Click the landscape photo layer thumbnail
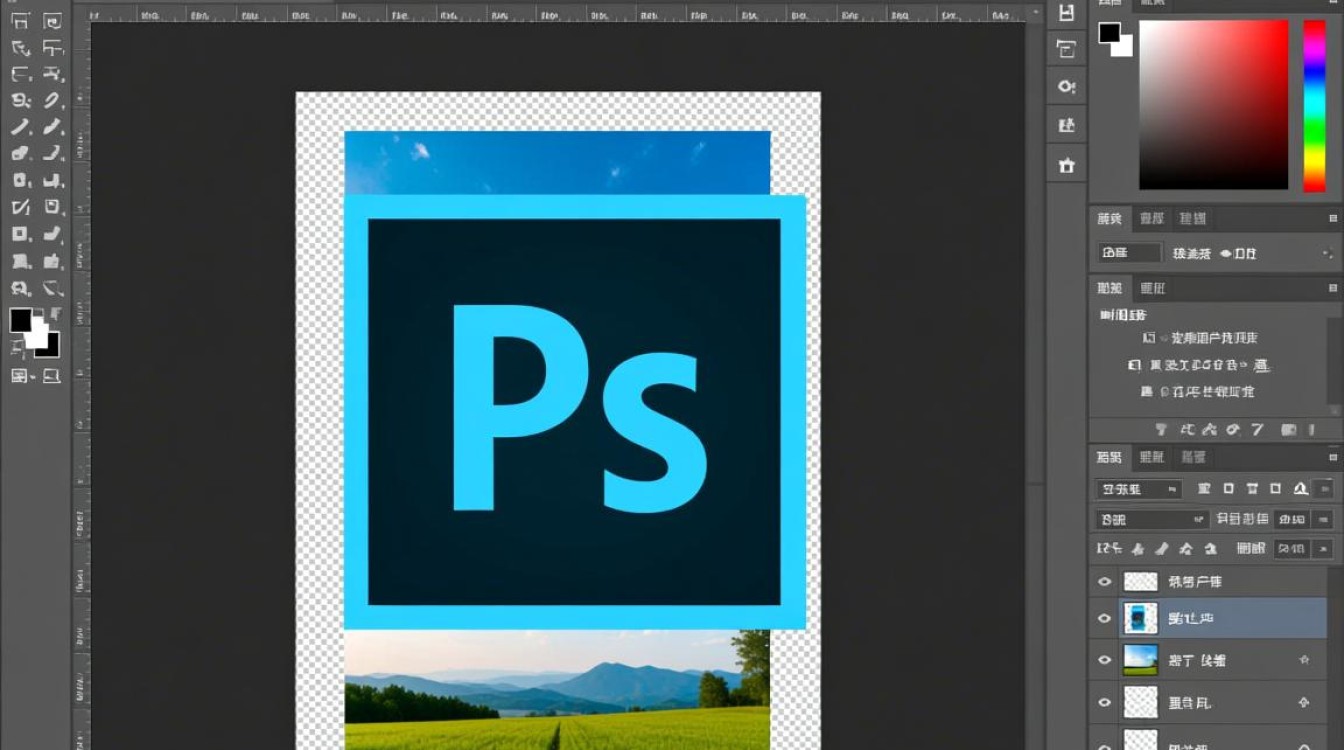The height and width of the screenshot is (750, 1344). (1140, 660)
